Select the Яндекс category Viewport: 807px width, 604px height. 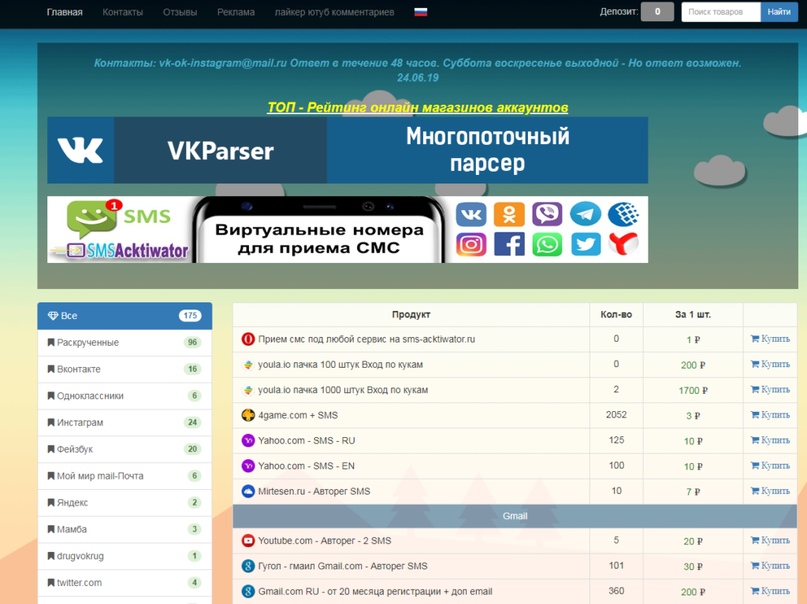(125, 503)
